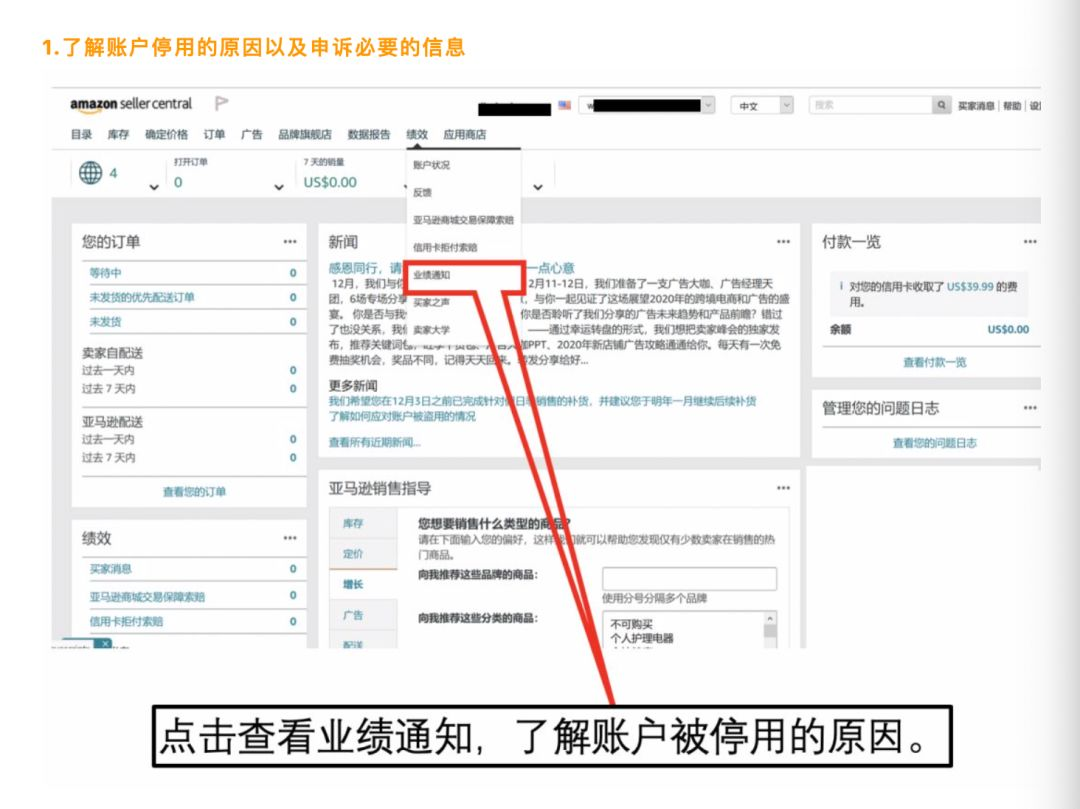Image resolution: width=1080 pixels, height=809 pixels.
Task: Open the 品牌旗舰店 menu
Action: (x=304, y=134)
